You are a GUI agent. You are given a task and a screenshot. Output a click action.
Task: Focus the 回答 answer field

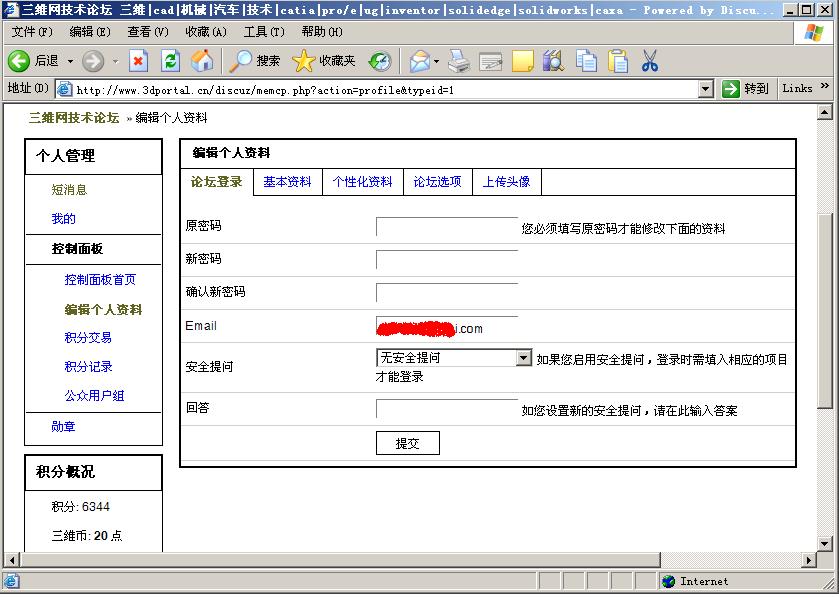447,409
